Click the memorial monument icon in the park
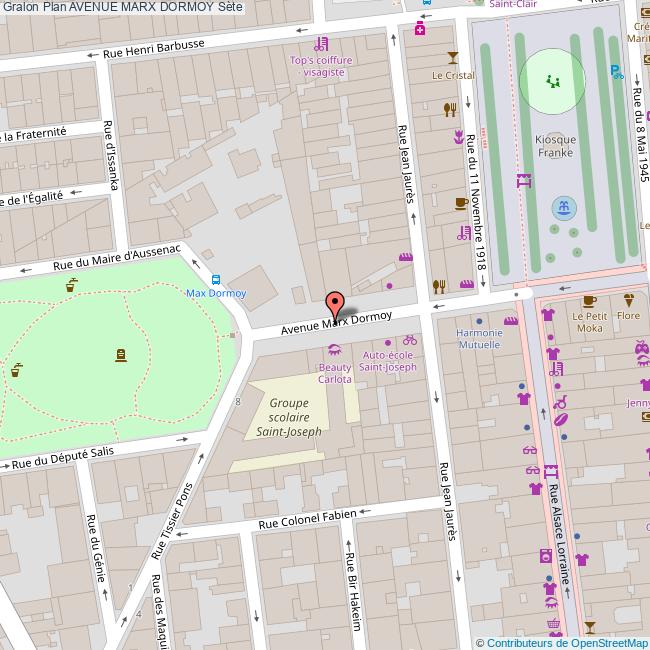The image size is (650, 650). 121,354
